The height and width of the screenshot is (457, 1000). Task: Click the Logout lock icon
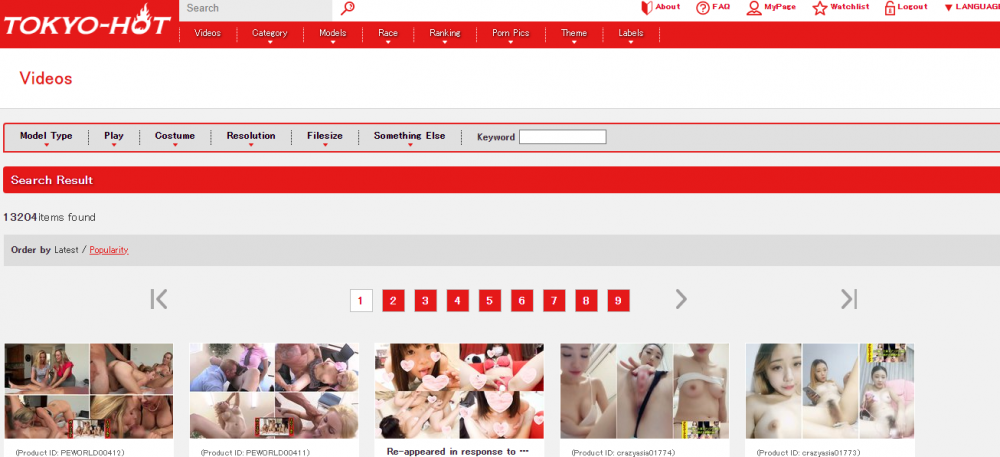click(x=890, y=8)
